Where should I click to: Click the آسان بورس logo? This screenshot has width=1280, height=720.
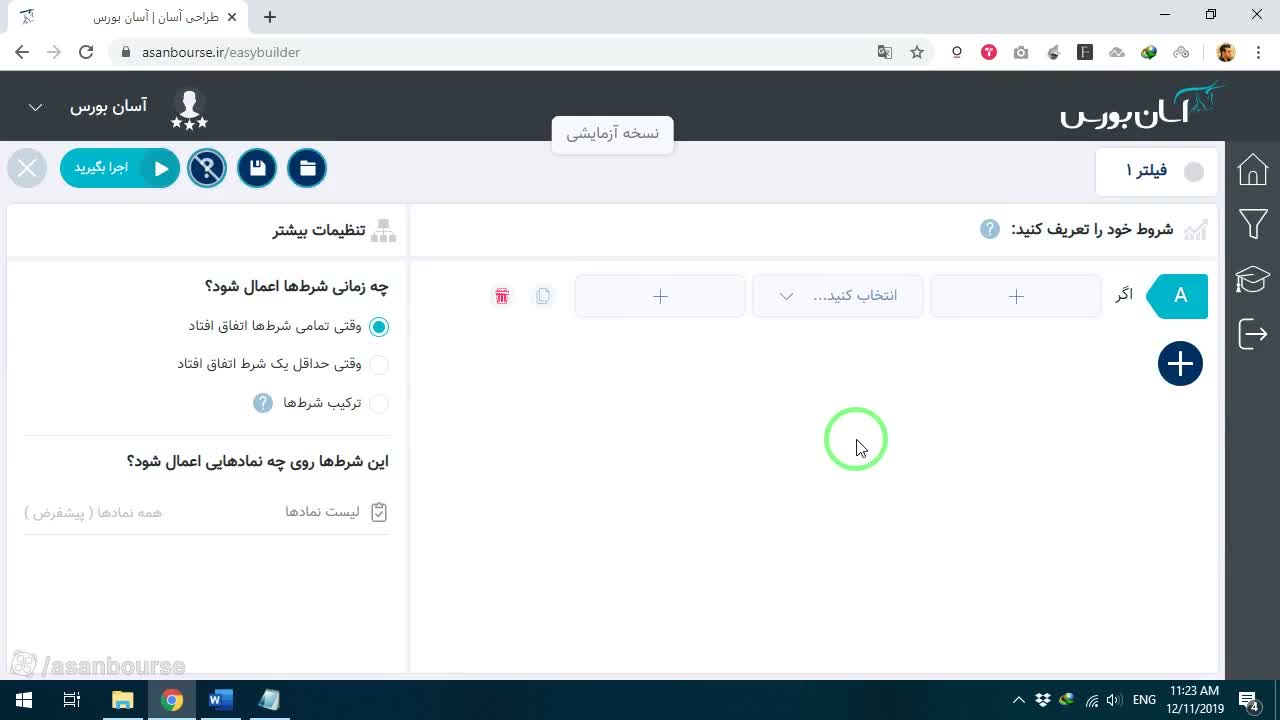pos(1142,106)
